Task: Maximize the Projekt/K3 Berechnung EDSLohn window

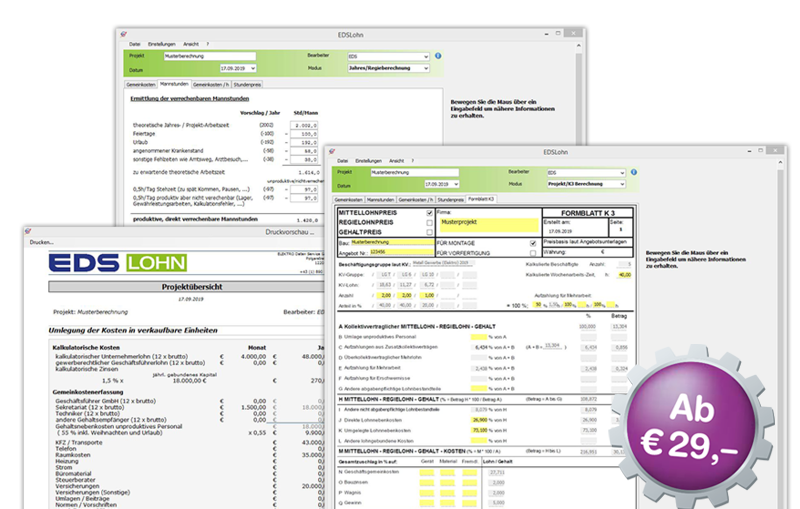Action: click(761, 150)
